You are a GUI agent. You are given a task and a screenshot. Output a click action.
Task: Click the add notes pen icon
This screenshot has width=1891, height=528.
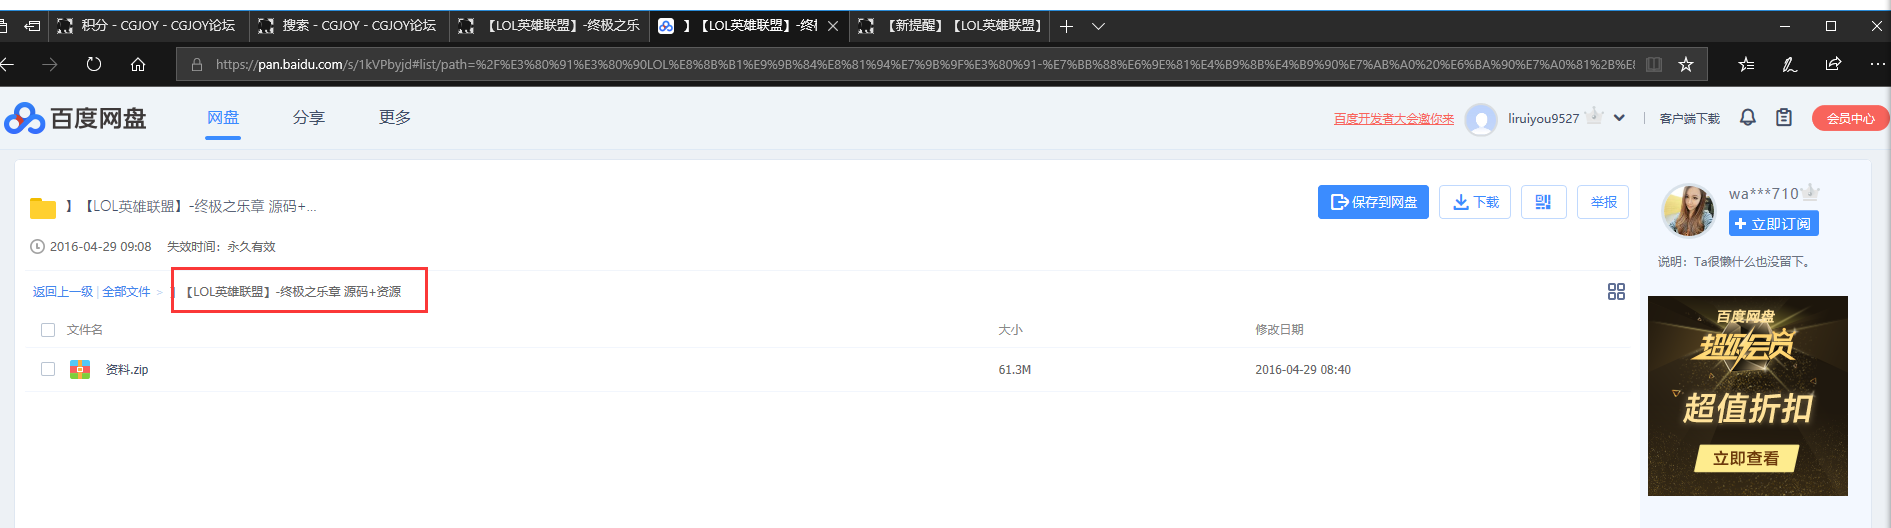(1790, 64)
